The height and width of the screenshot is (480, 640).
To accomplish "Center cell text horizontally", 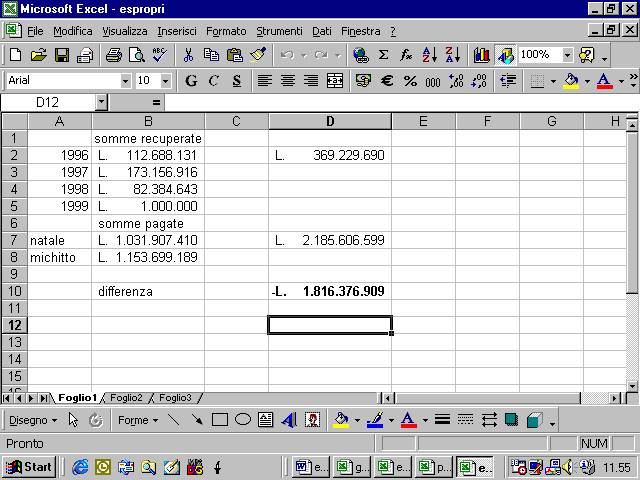I will click(288, 81).
